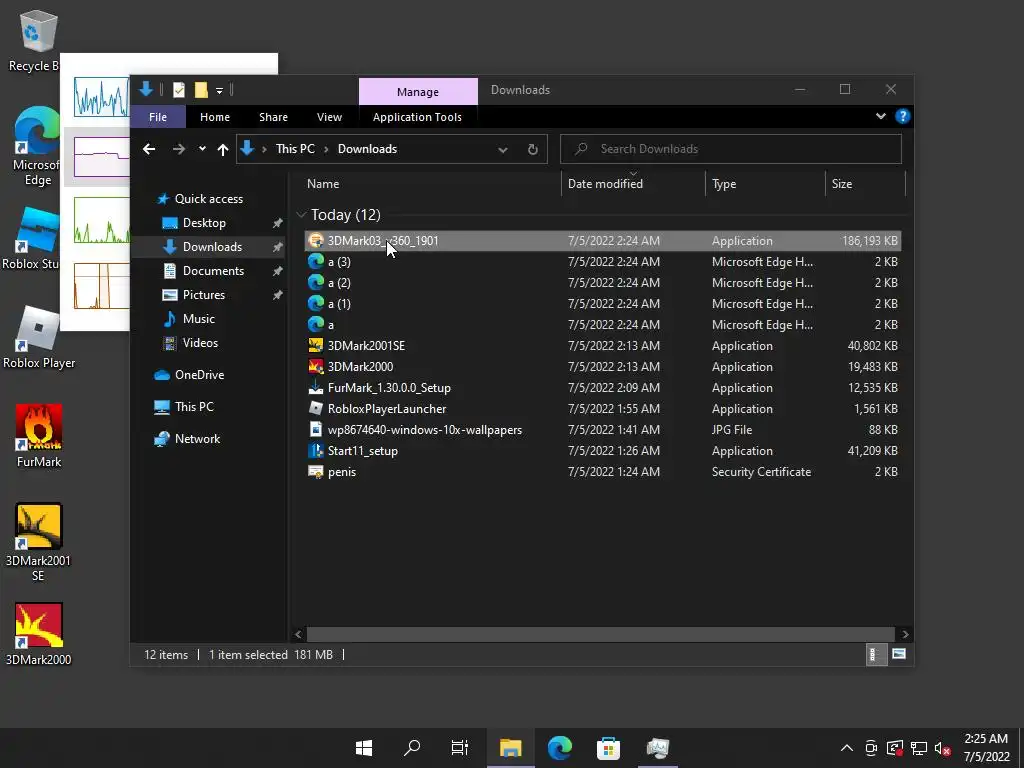Open Task View on the taskbar
Screen dimensions: 1024x768
click(460, 748)
